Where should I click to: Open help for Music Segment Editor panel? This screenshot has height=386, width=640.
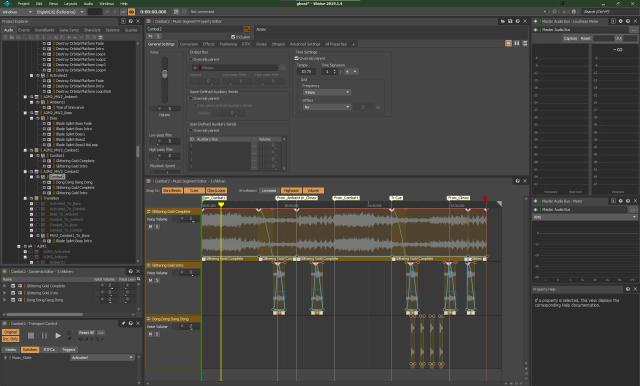click(x=518, y=181)
